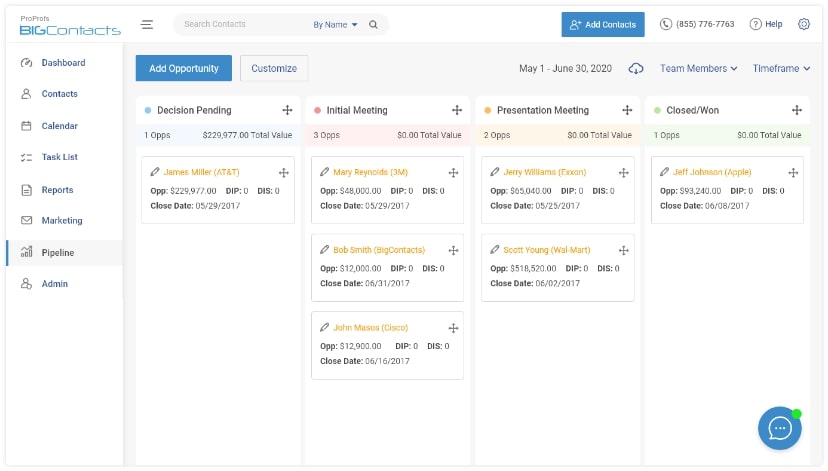828x471 pixels.
Task: Click the Help link
Action: [x=766, y=24]
